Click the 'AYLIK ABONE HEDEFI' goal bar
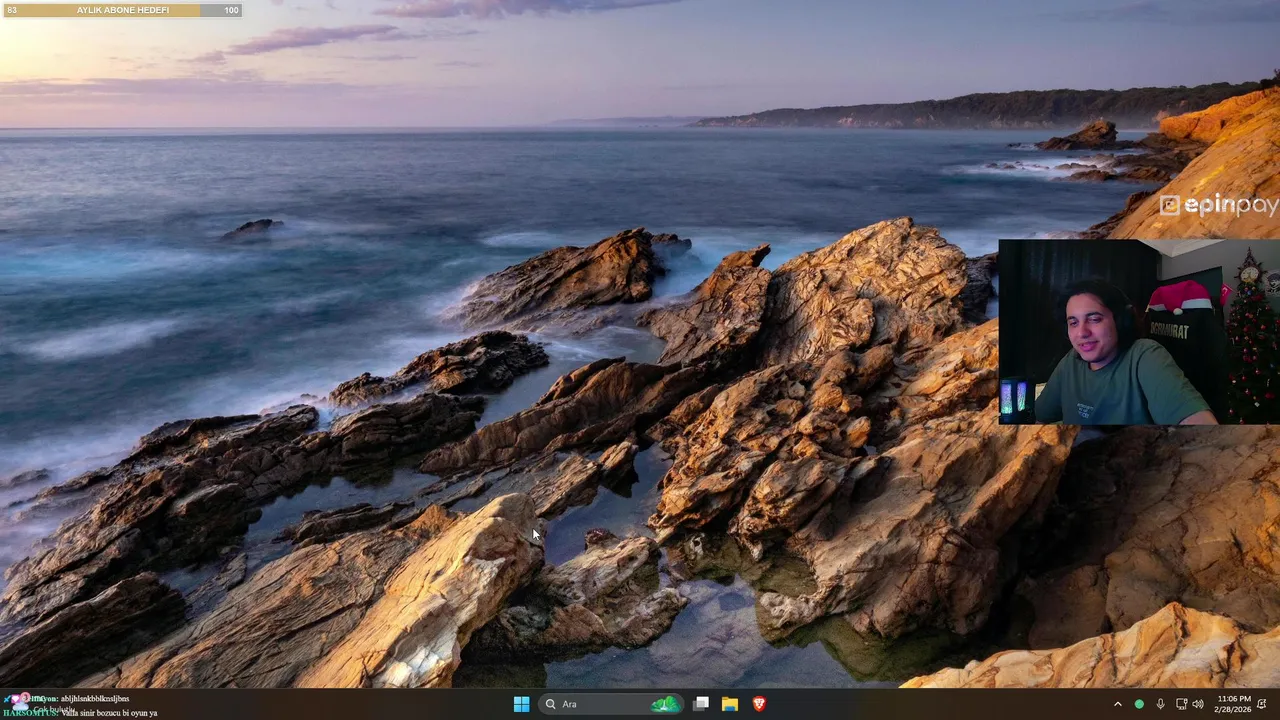The width and height of the screenshot is (1280, 720). pos(122,10)
